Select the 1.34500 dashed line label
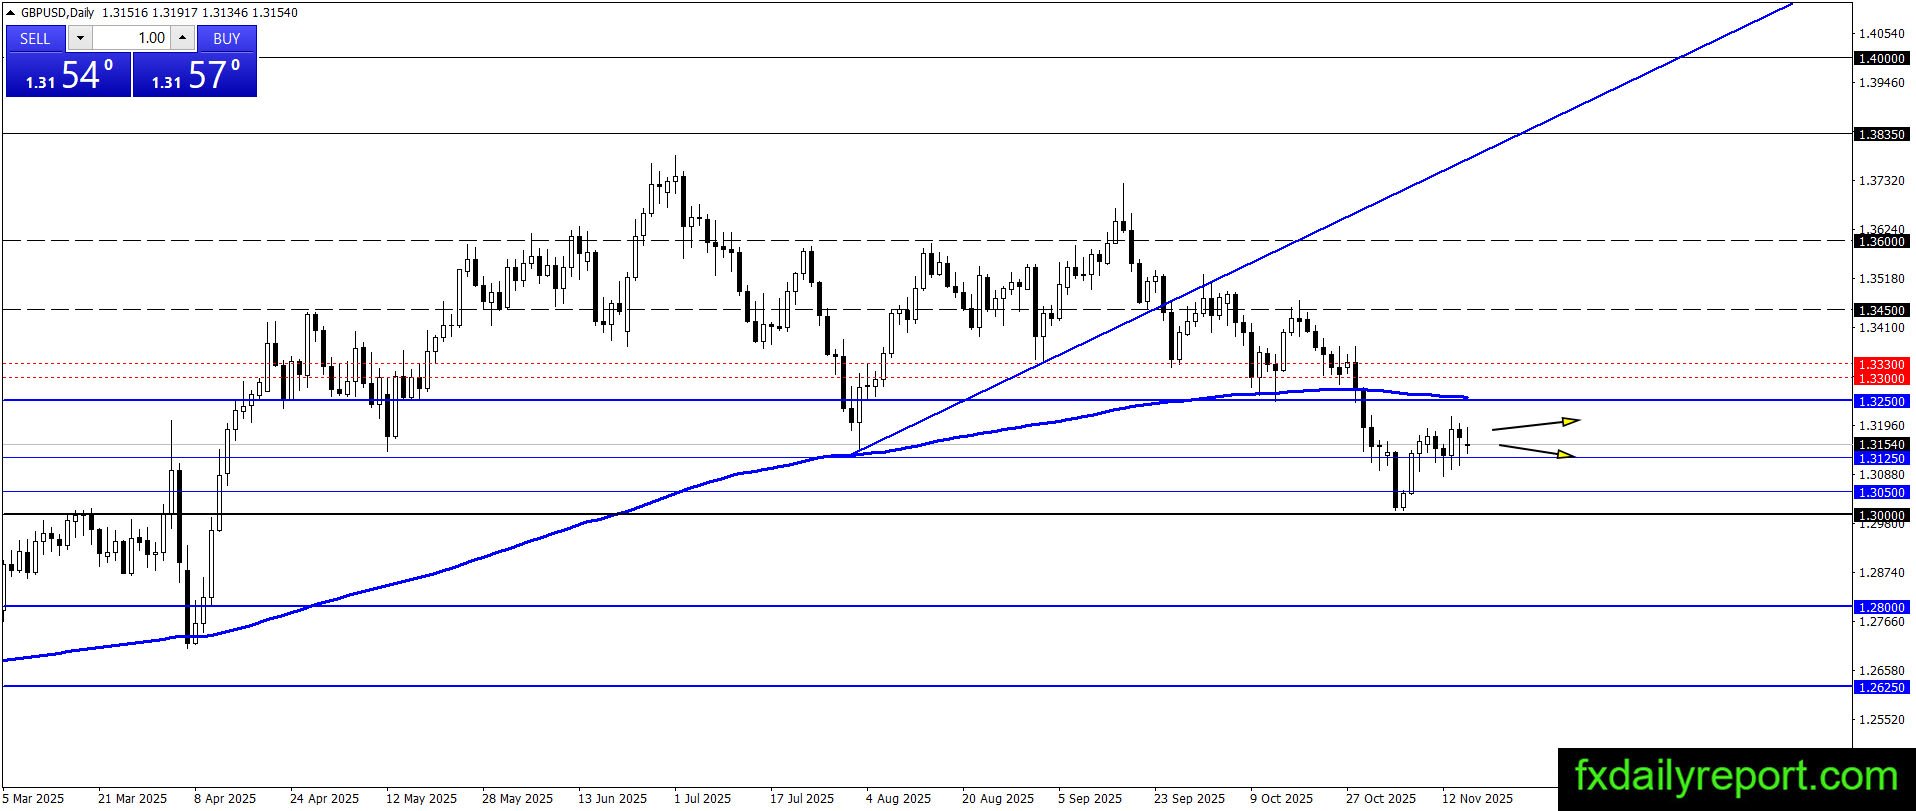 pyautogui.click(x=1881, y=310)
